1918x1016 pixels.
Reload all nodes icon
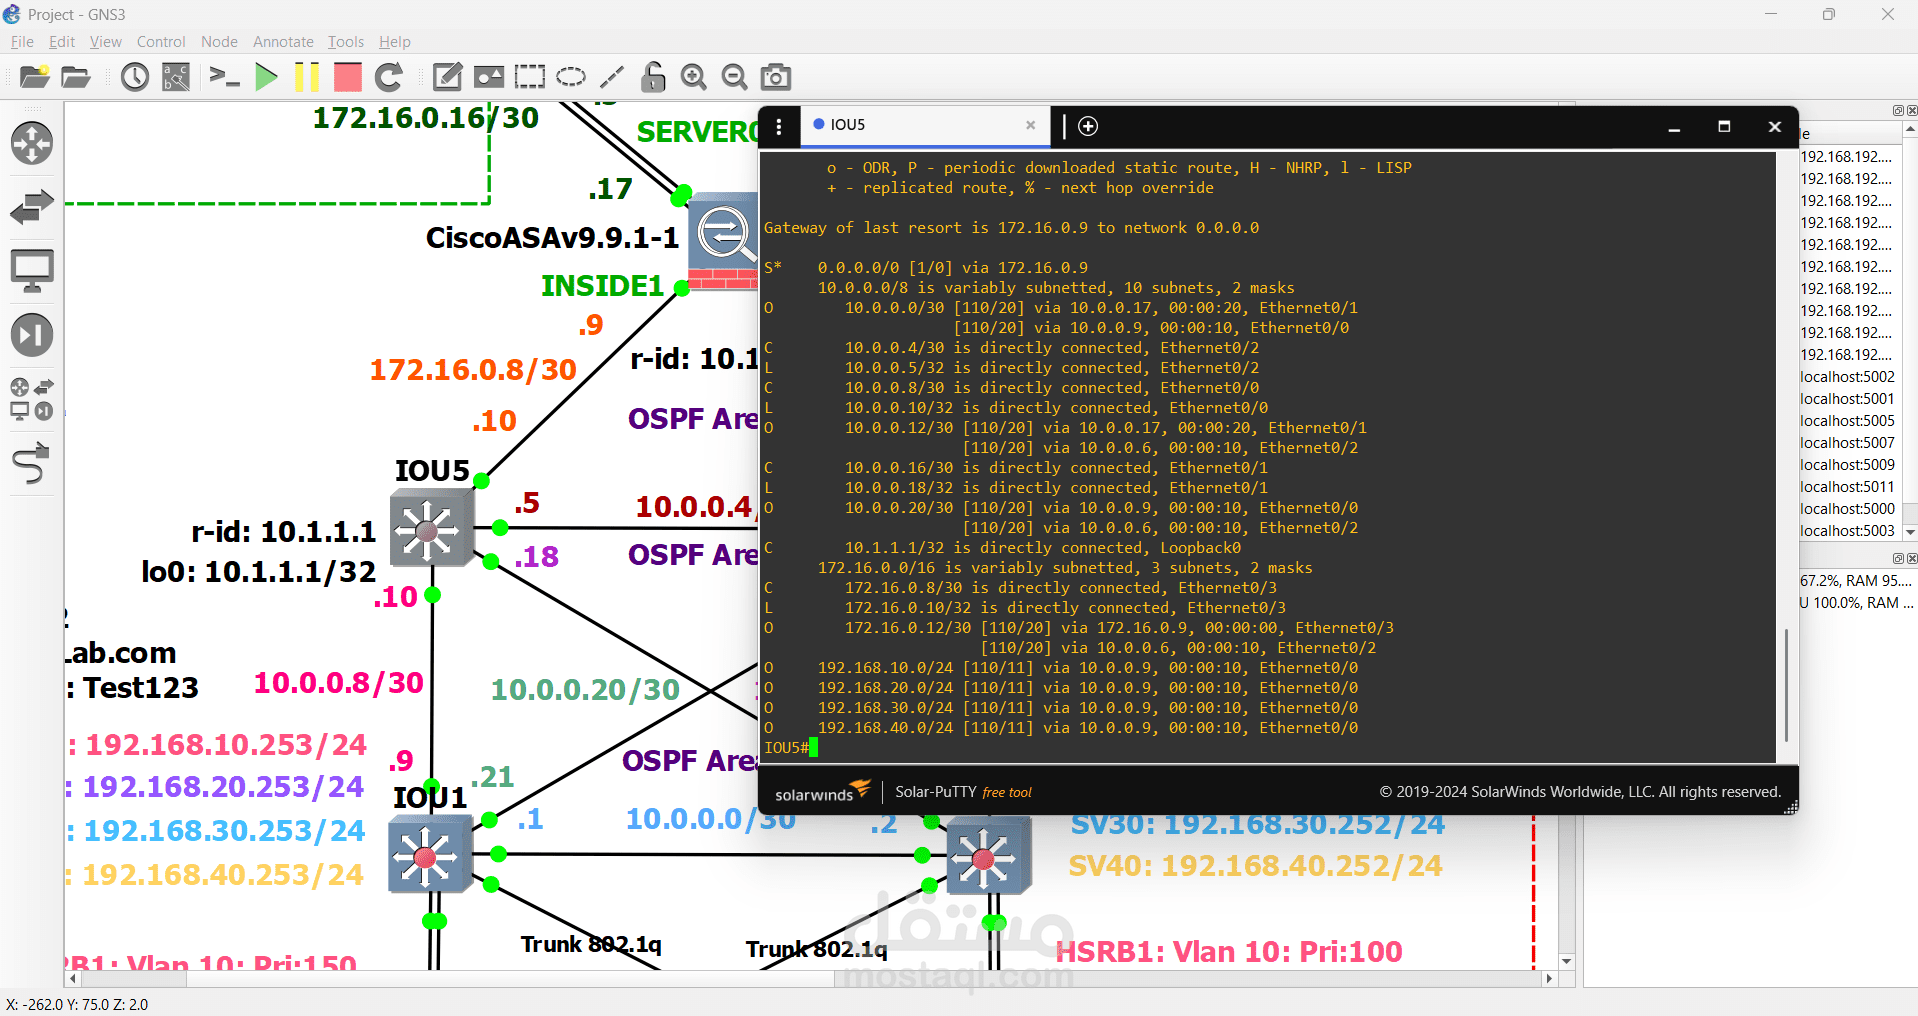pos(389,77)
